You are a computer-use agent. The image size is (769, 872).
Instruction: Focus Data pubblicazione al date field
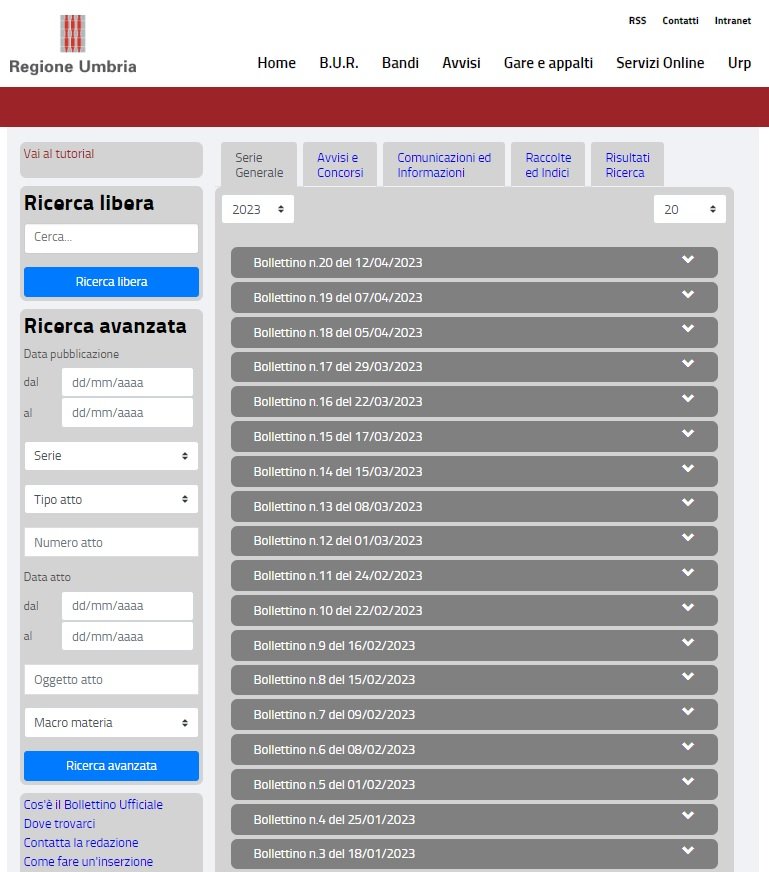[127, 413]
